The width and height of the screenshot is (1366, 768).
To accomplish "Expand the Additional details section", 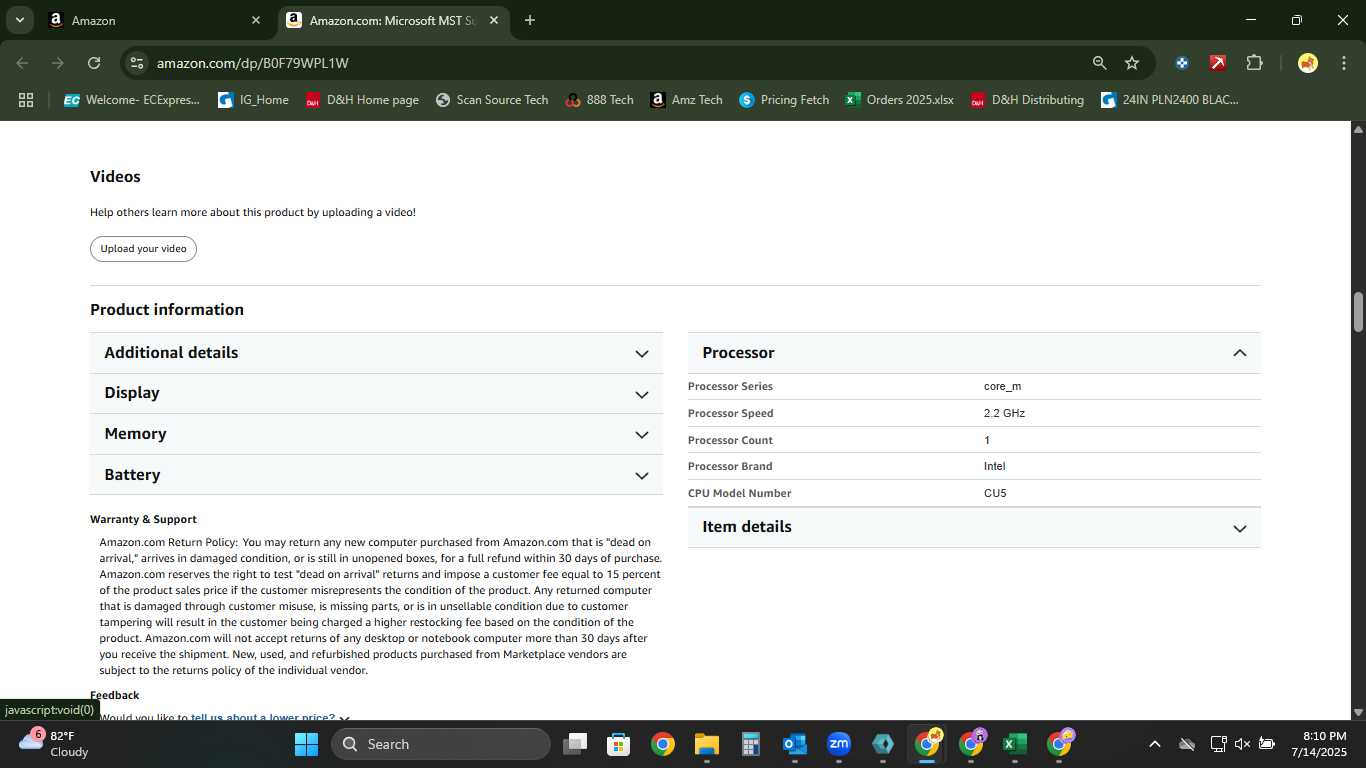I will click(x=376, y=353).
